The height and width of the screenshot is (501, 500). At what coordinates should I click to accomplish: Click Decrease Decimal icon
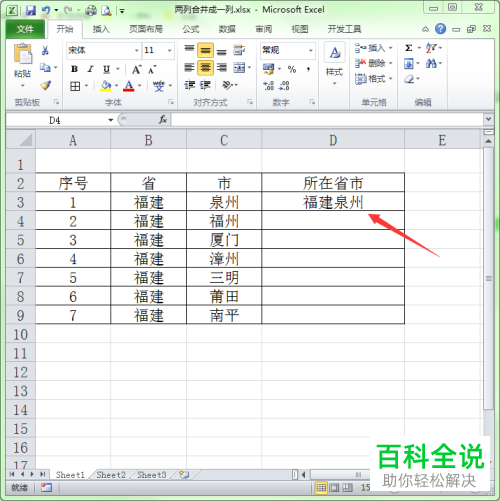coord(284,86)
